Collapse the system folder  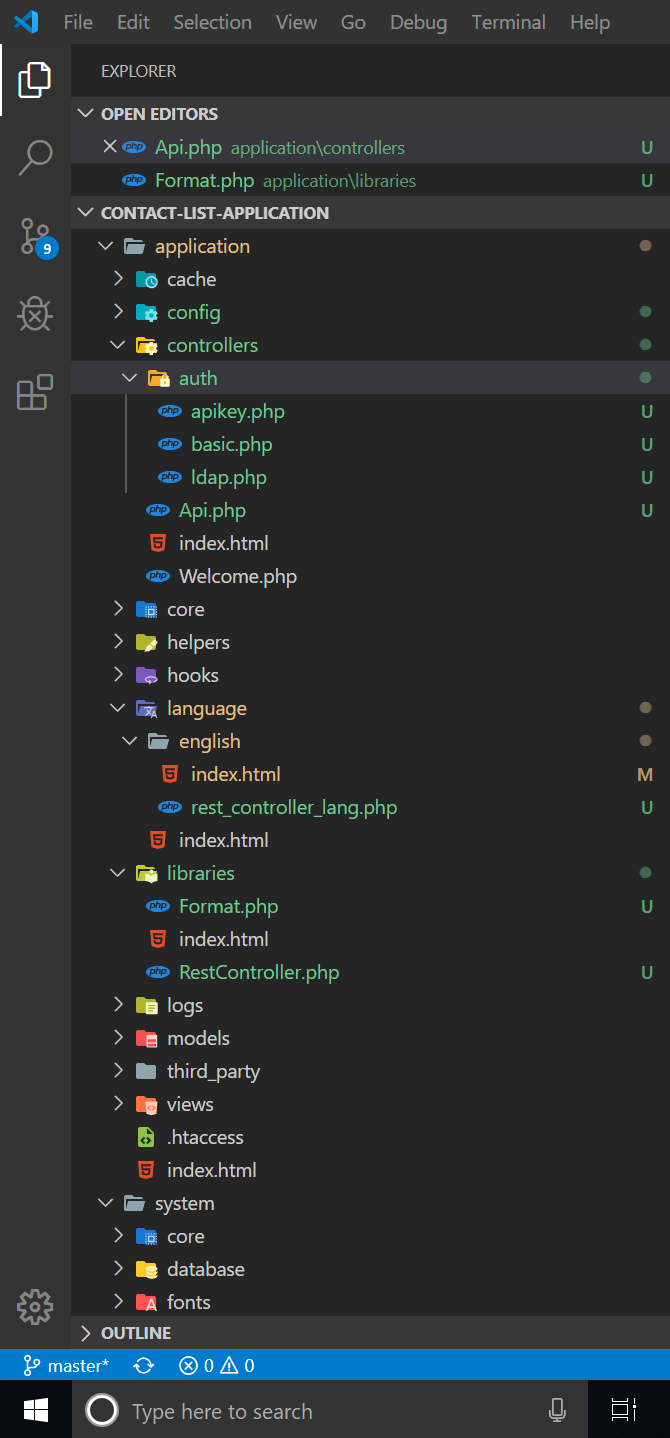pyautogui.click(x=106, y=1202)
